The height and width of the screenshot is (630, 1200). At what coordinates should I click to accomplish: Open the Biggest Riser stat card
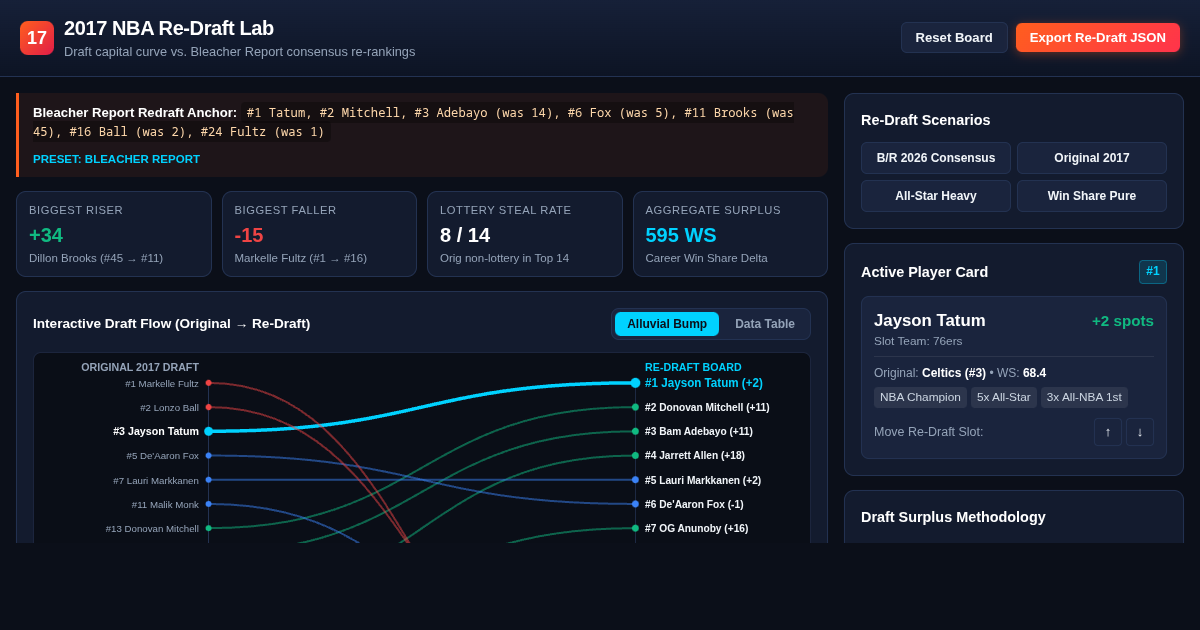[x=114, y=234]
